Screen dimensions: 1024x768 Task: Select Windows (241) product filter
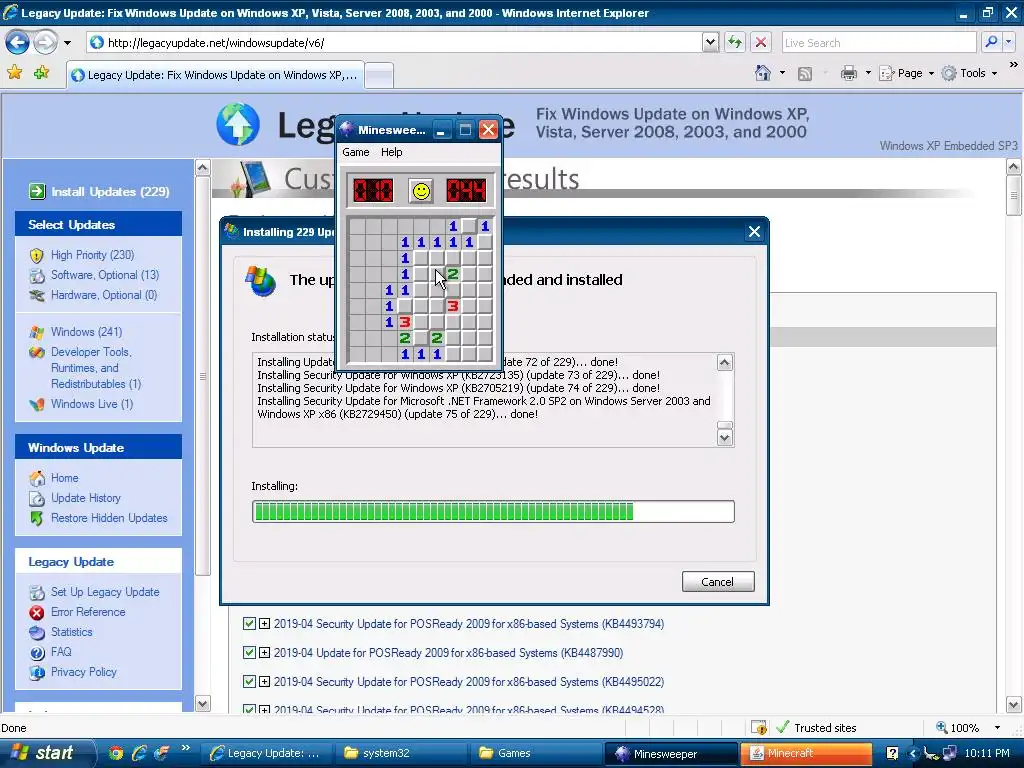pos(87,332)
